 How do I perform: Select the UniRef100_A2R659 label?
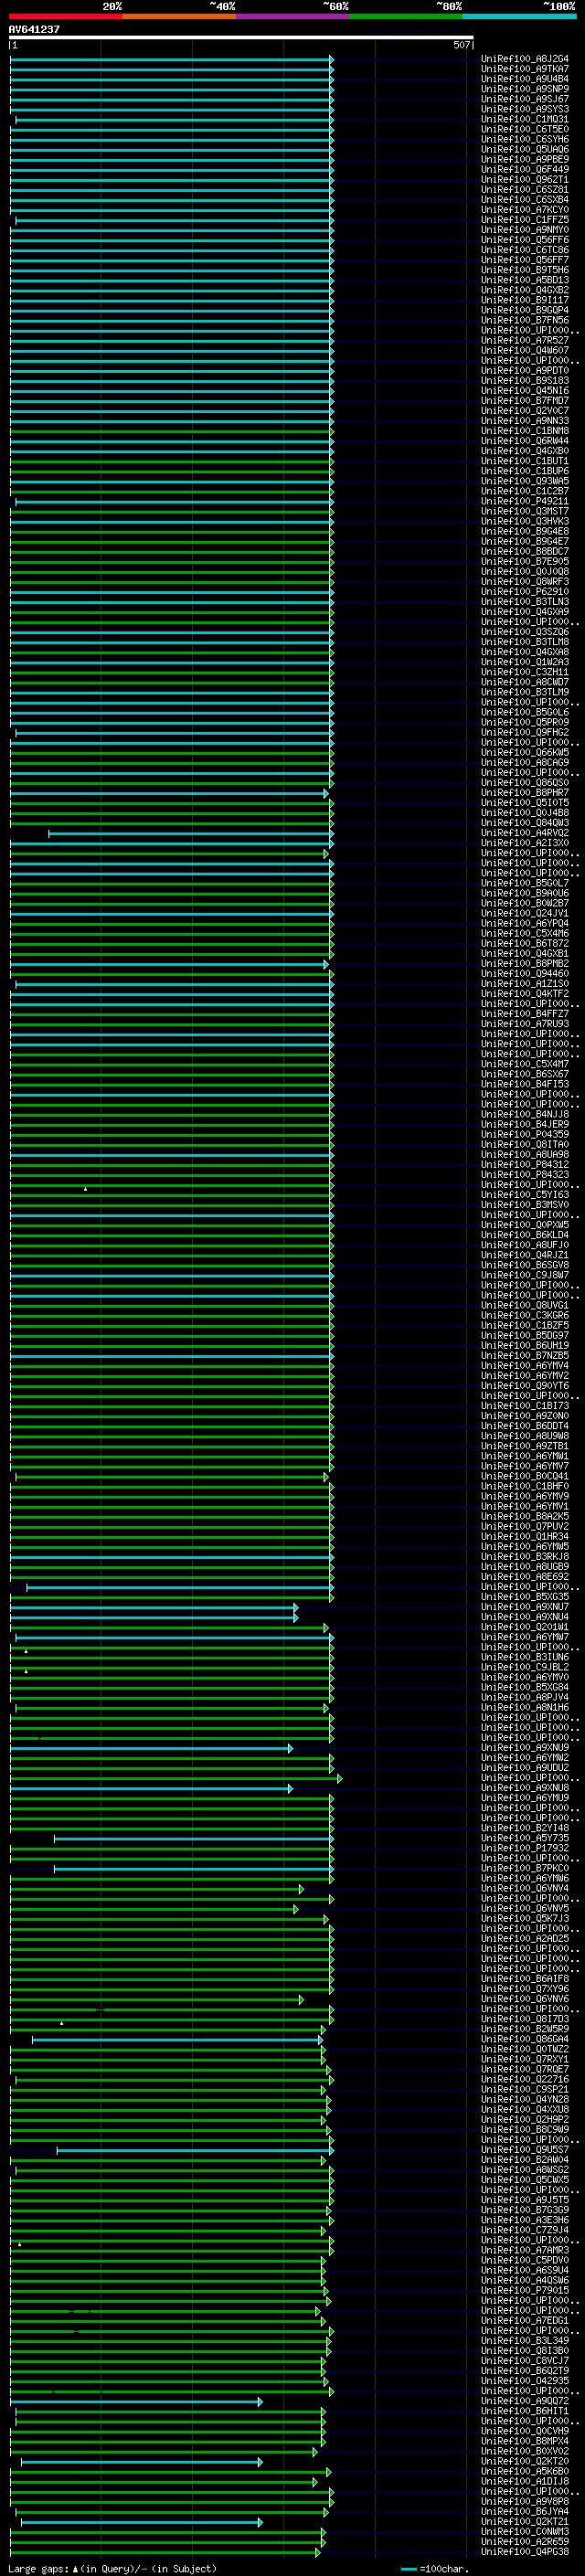[525, 2541]
